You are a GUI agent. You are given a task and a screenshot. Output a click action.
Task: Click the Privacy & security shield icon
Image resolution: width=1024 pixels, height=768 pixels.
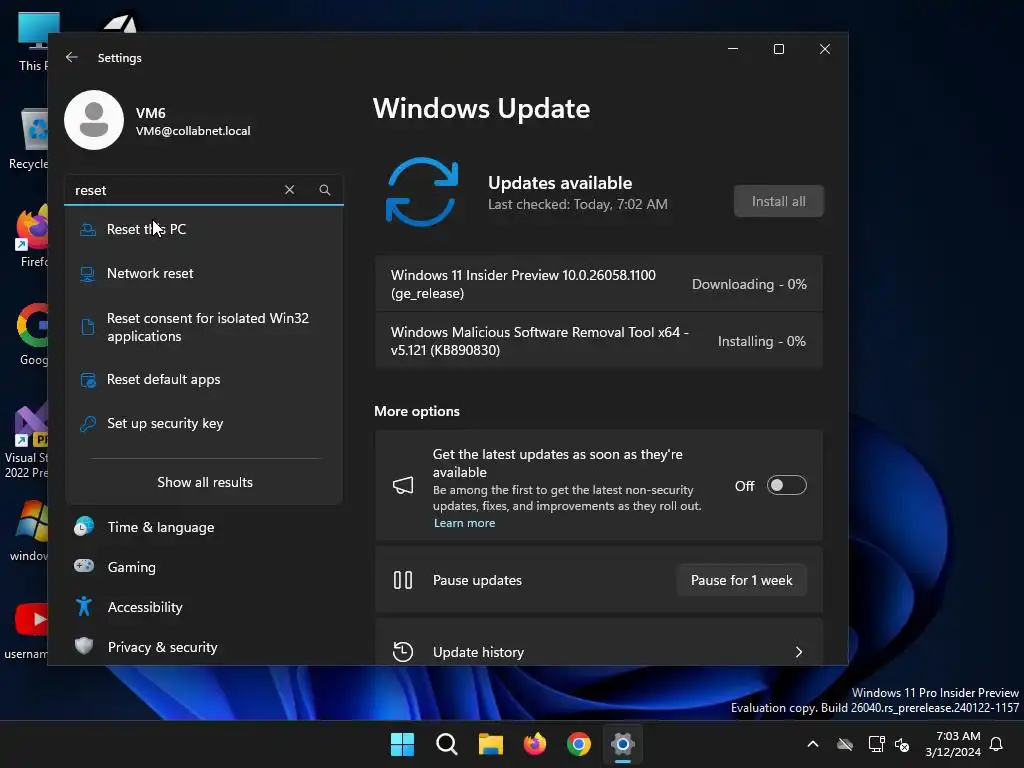coord(84,646)
